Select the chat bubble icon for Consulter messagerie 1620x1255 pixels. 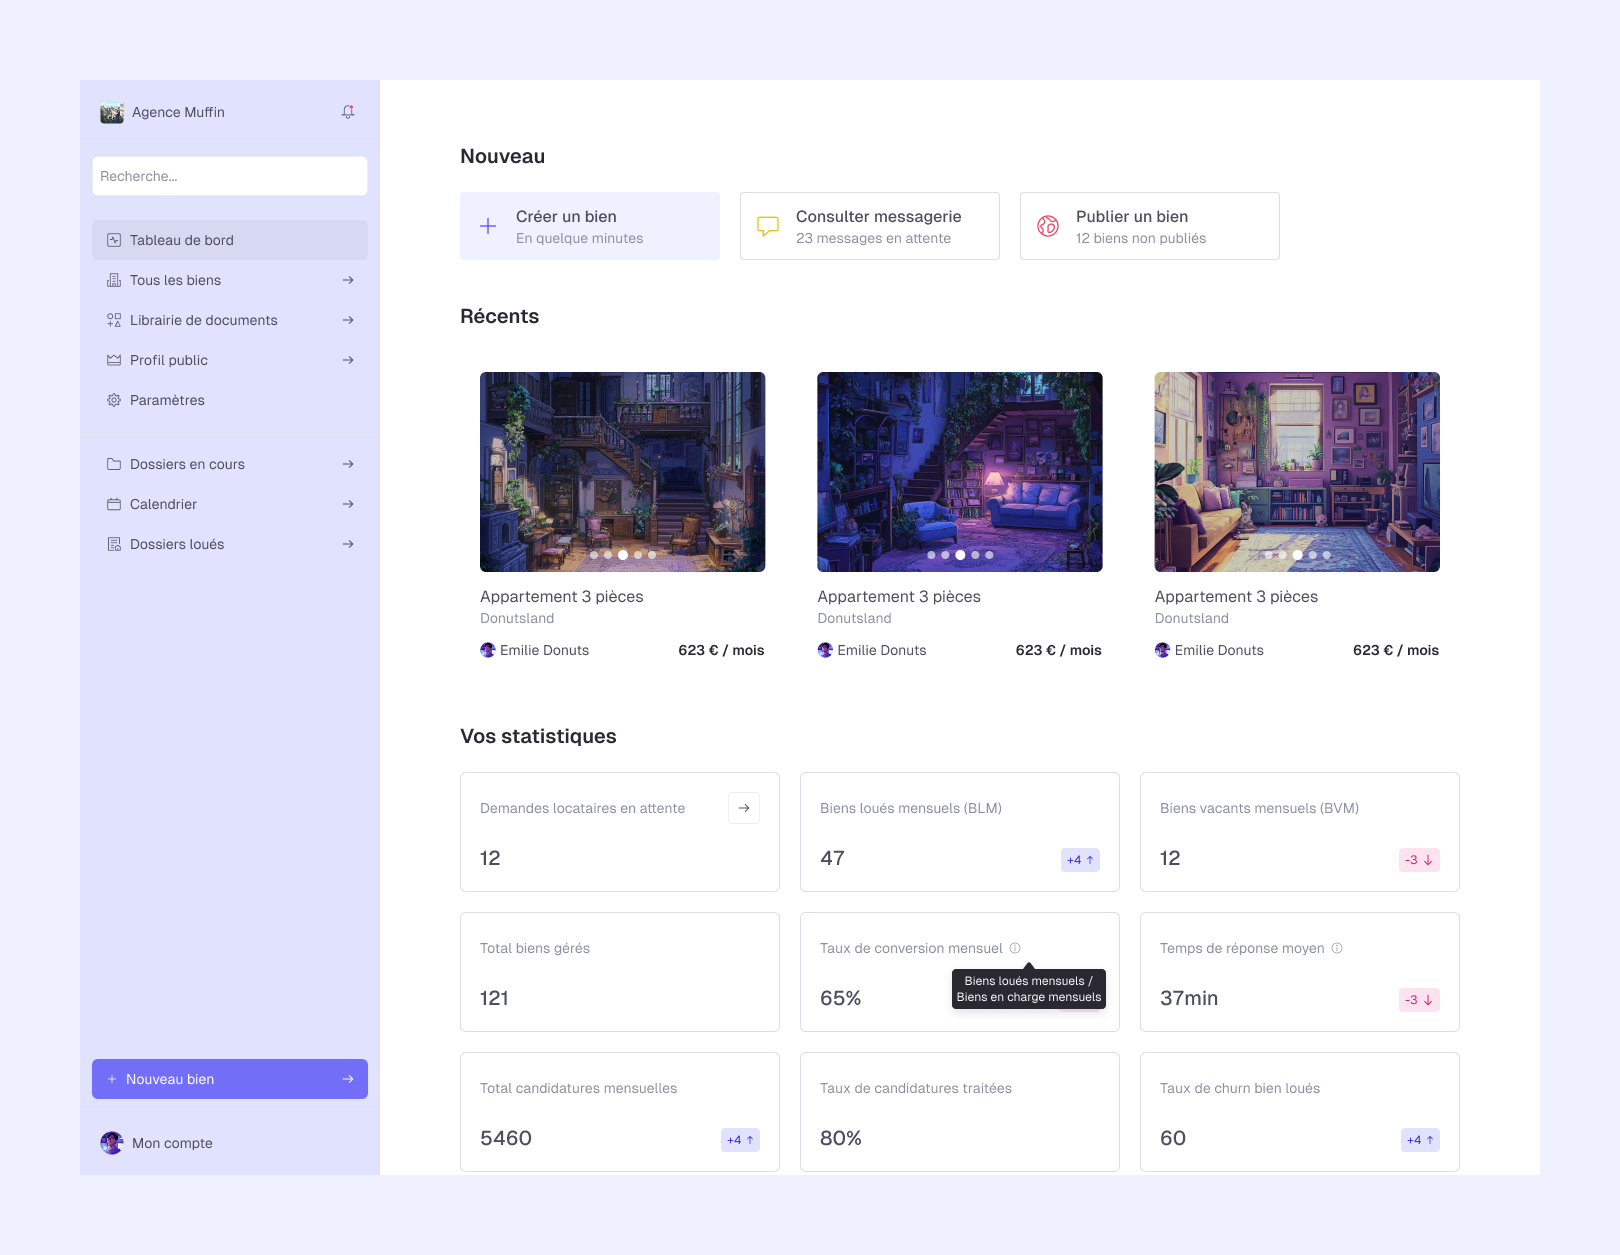tap(767, 226)
